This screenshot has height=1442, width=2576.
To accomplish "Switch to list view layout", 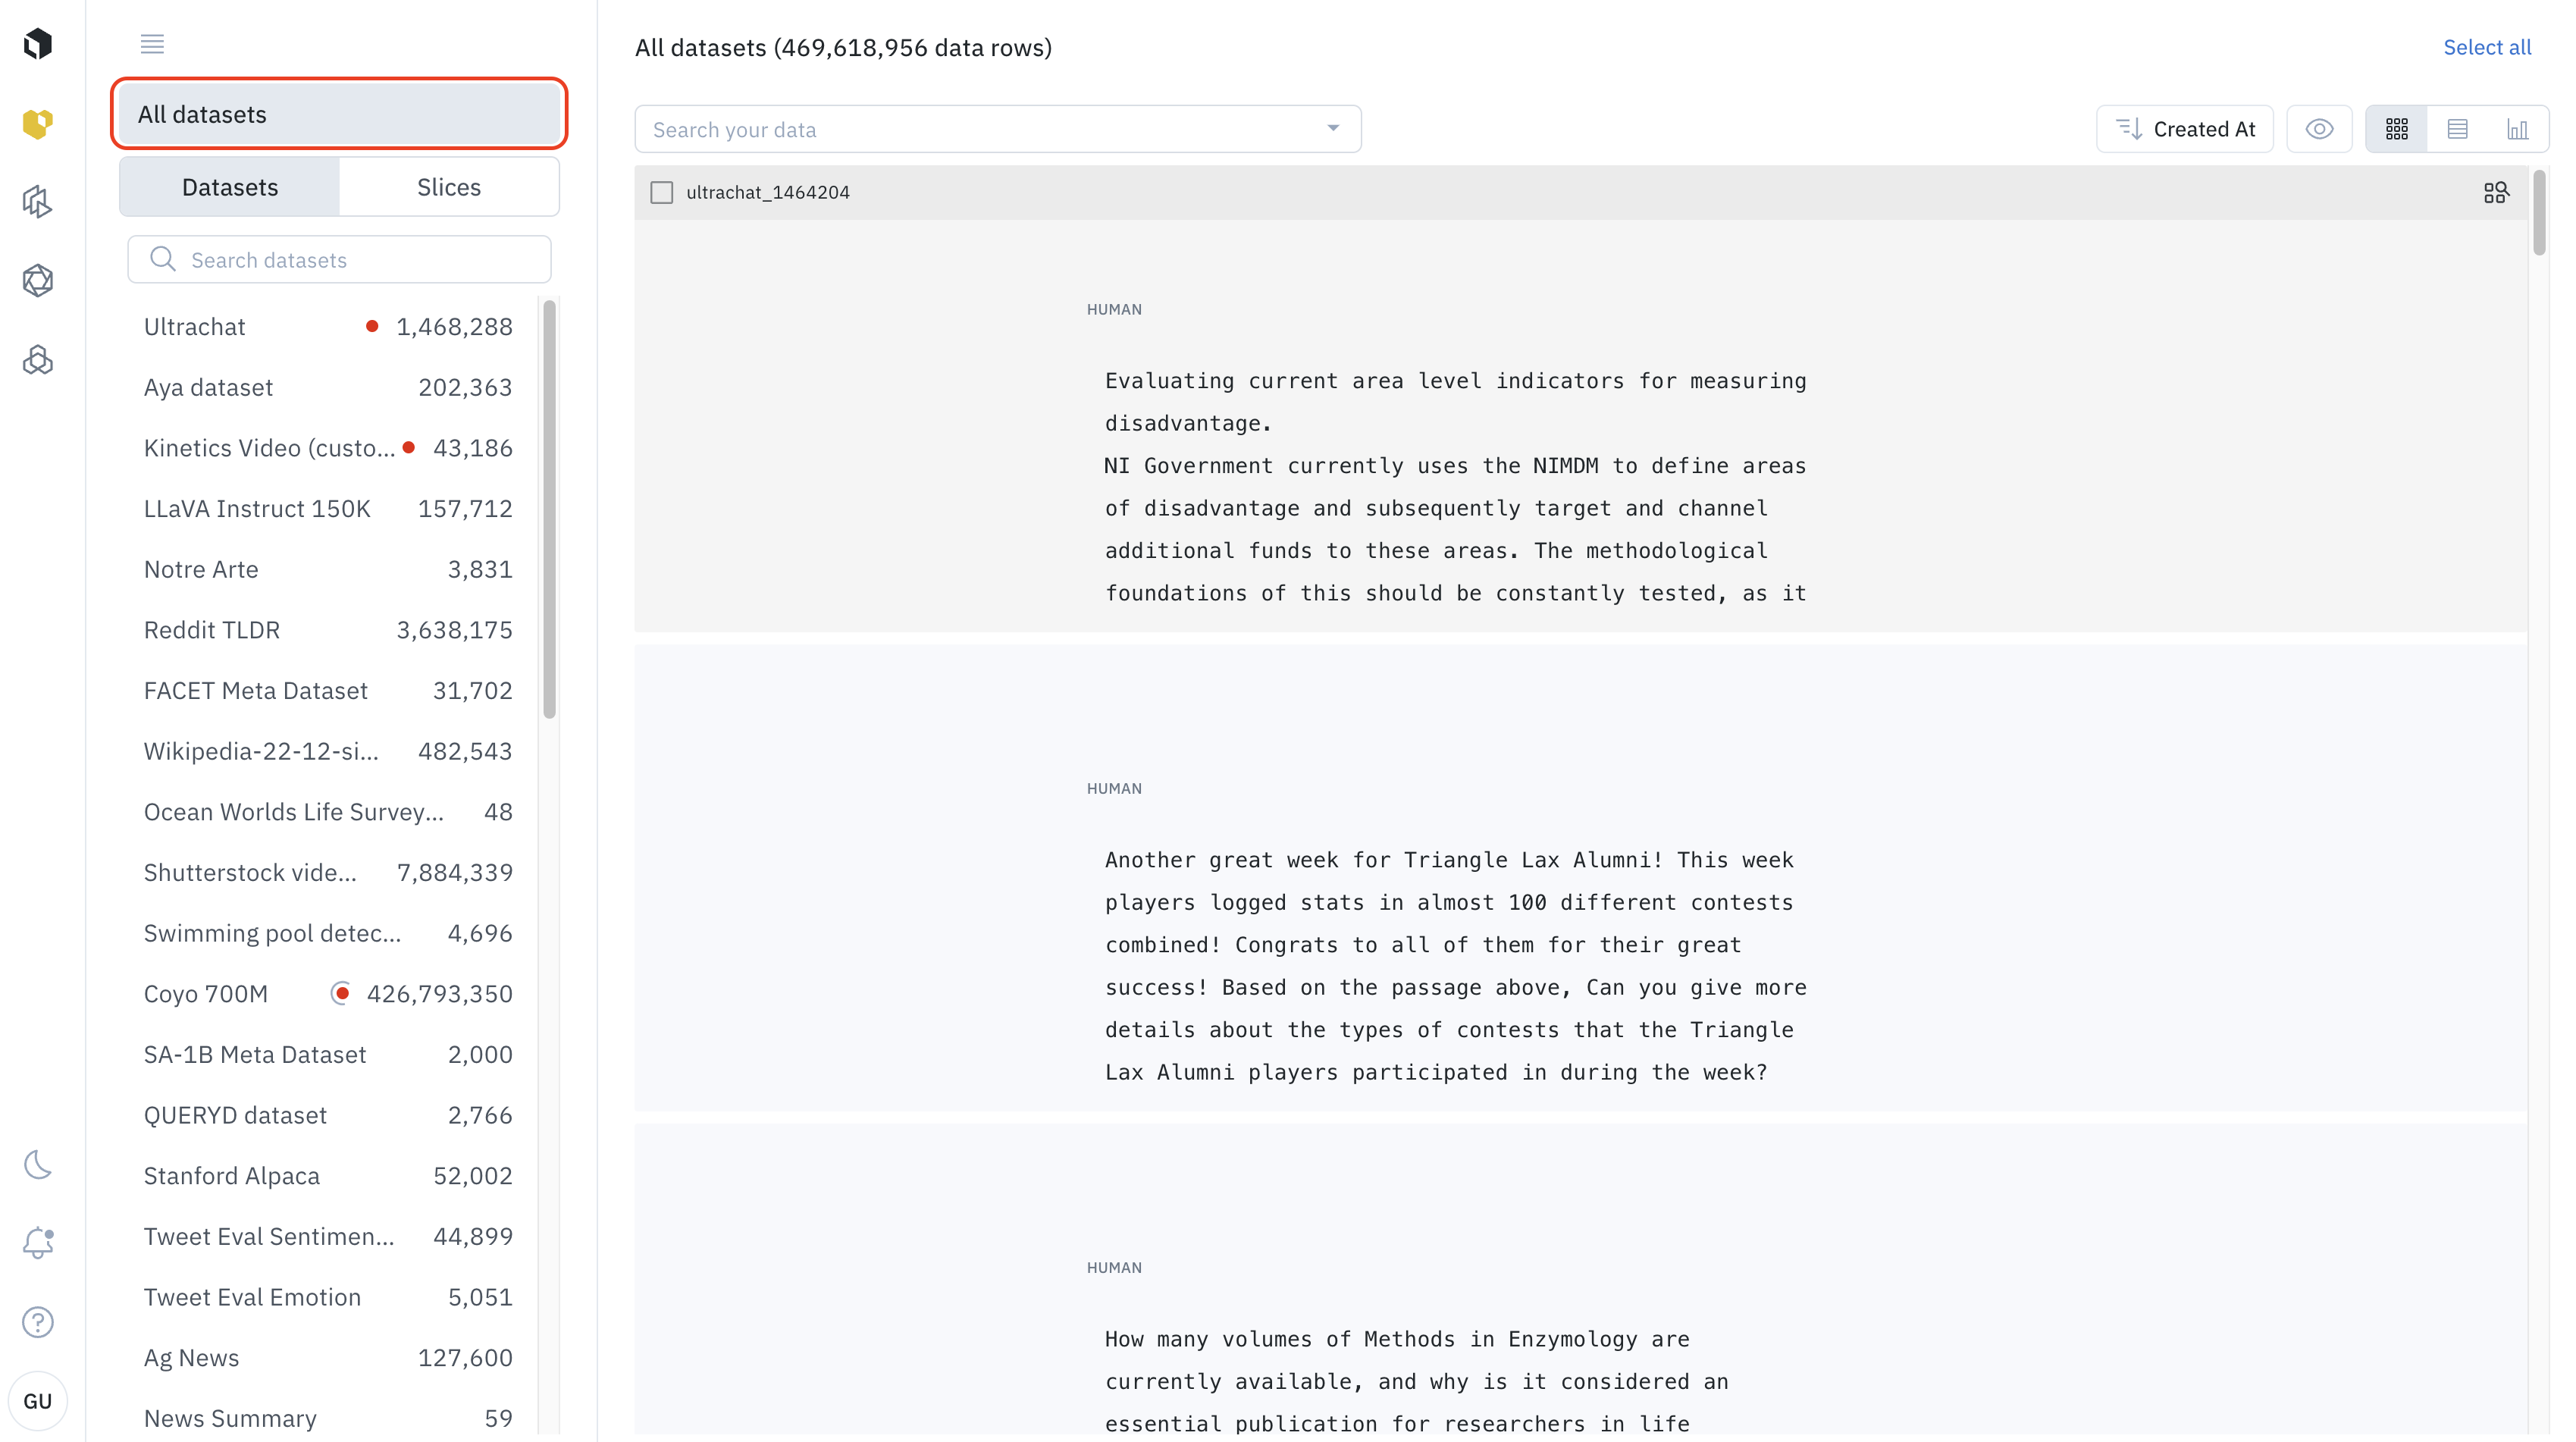I will pos(2458,127).
